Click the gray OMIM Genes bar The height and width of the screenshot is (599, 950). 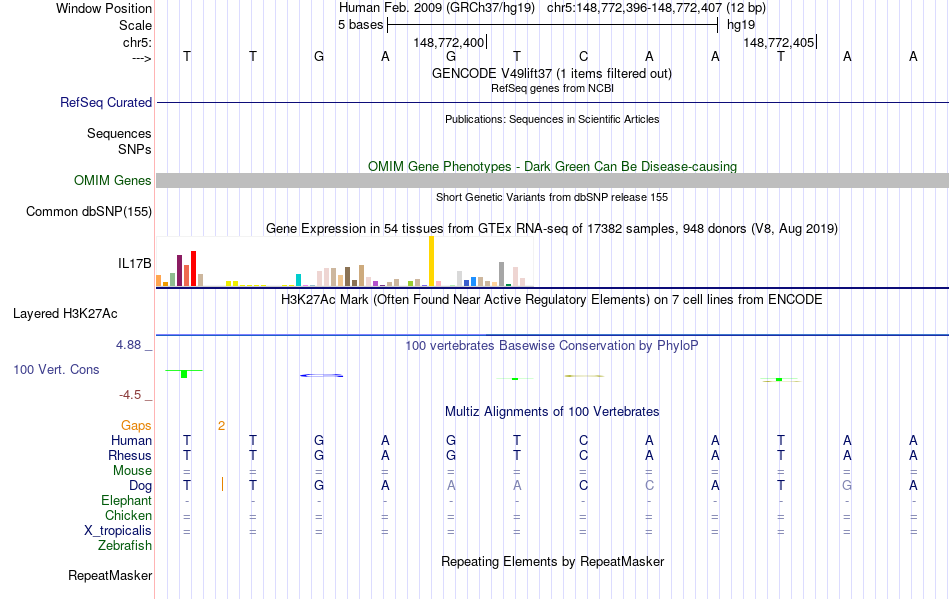click(553, 180)
